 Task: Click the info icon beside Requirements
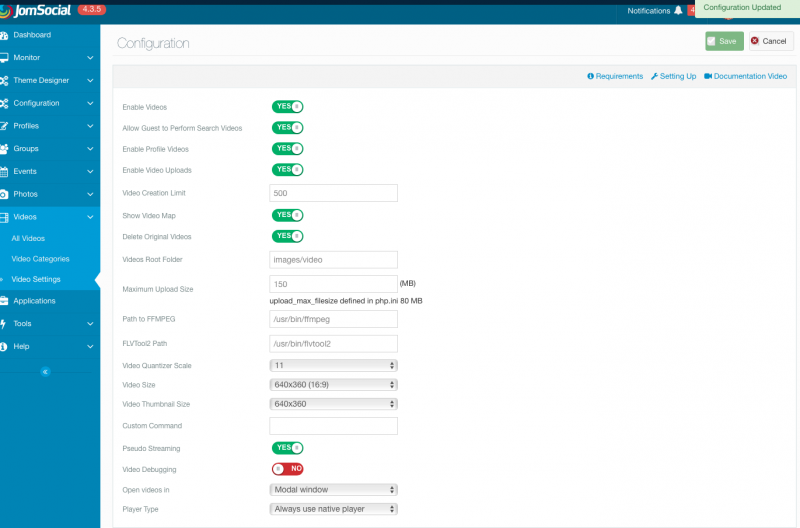590,76
